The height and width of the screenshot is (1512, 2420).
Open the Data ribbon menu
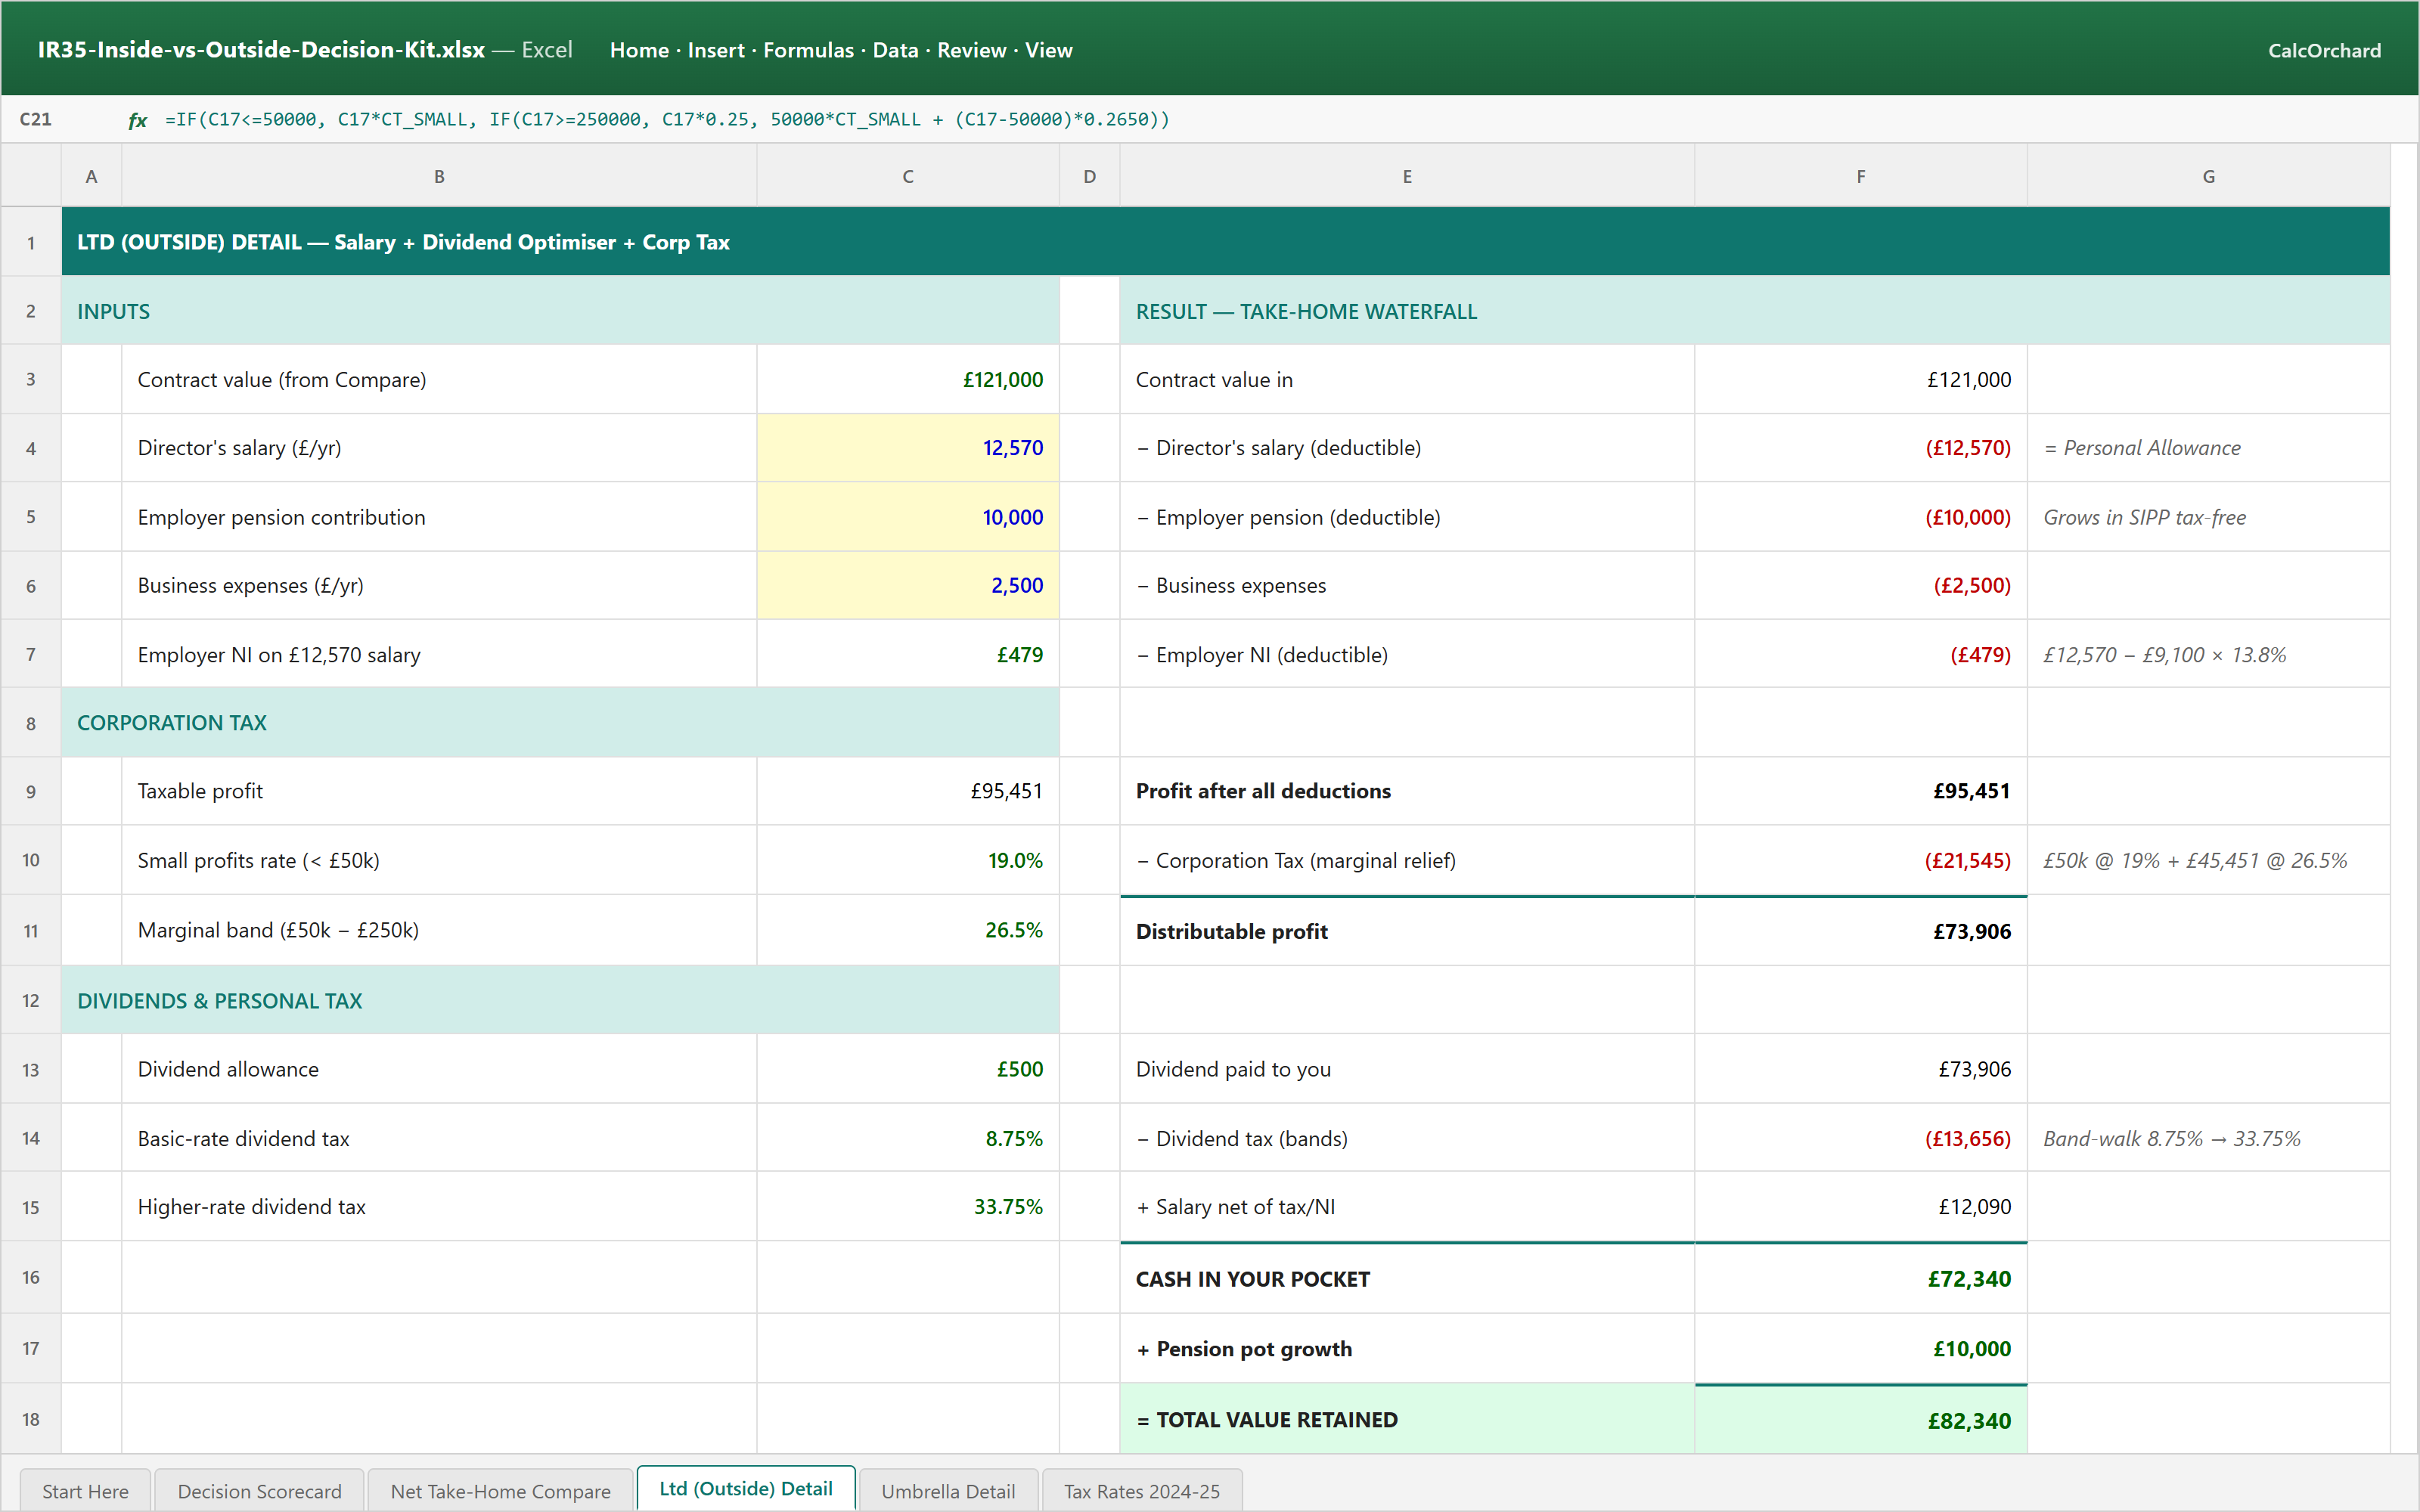pos(895,50)
